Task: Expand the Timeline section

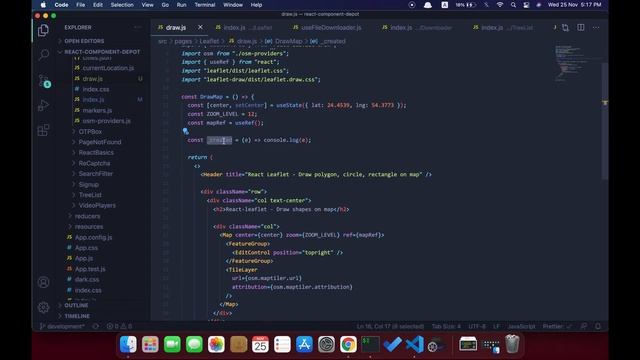Action: point(77,316)
